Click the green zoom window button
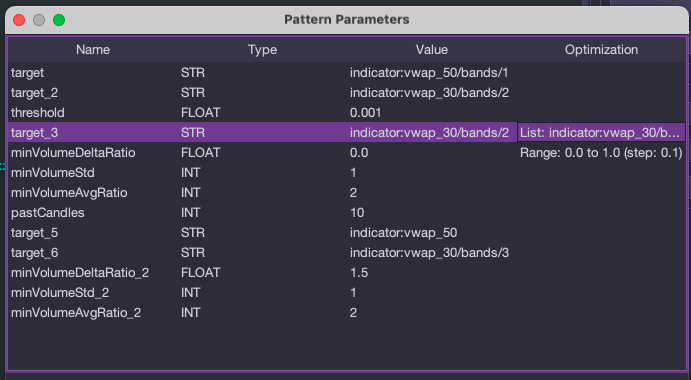The image size is (691, 380). [x=59, y=20]
